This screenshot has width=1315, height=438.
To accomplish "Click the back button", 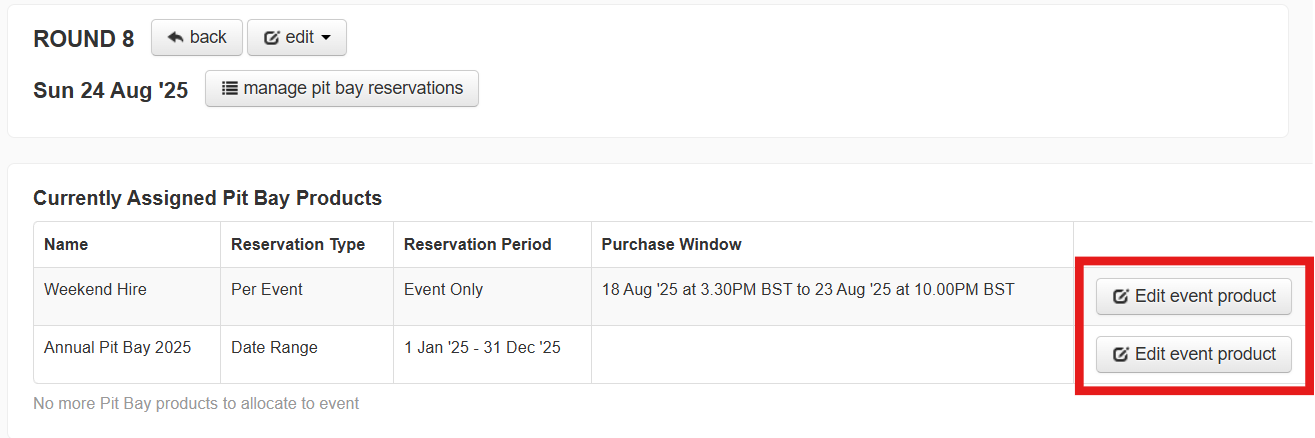I will click(x=196, y=37).
